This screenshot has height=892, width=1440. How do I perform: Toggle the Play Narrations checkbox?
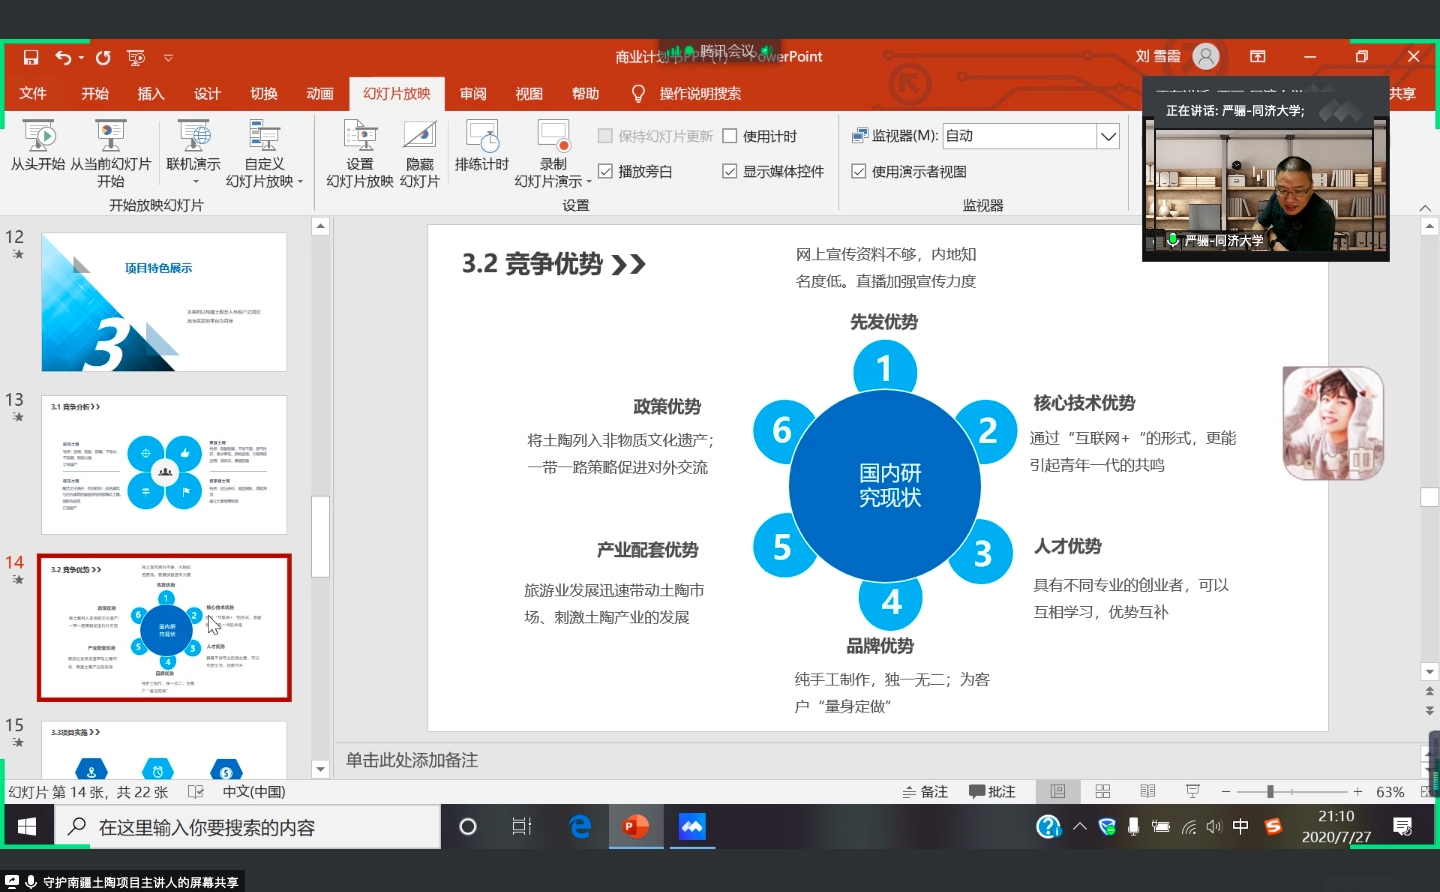click(x=605, y=172)
